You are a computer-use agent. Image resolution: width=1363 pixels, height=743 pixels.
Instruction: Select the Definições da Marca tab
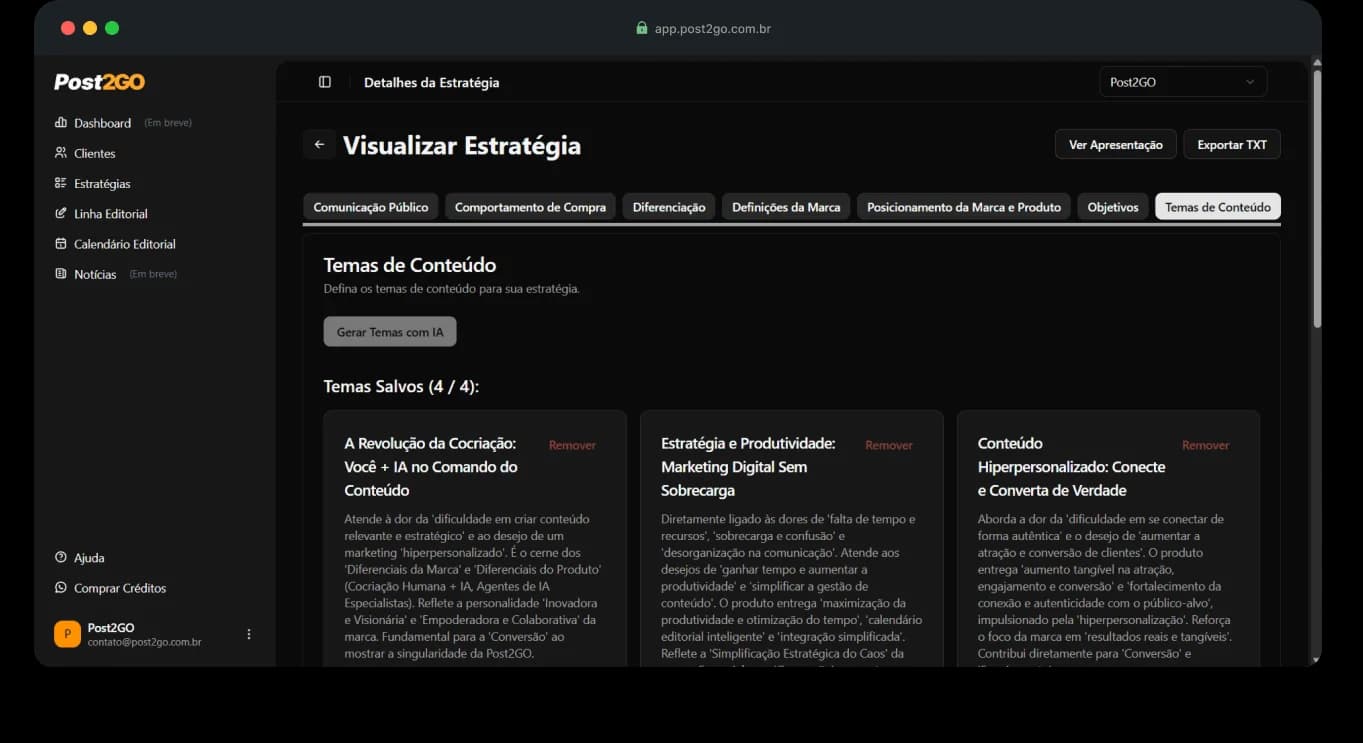786,207
